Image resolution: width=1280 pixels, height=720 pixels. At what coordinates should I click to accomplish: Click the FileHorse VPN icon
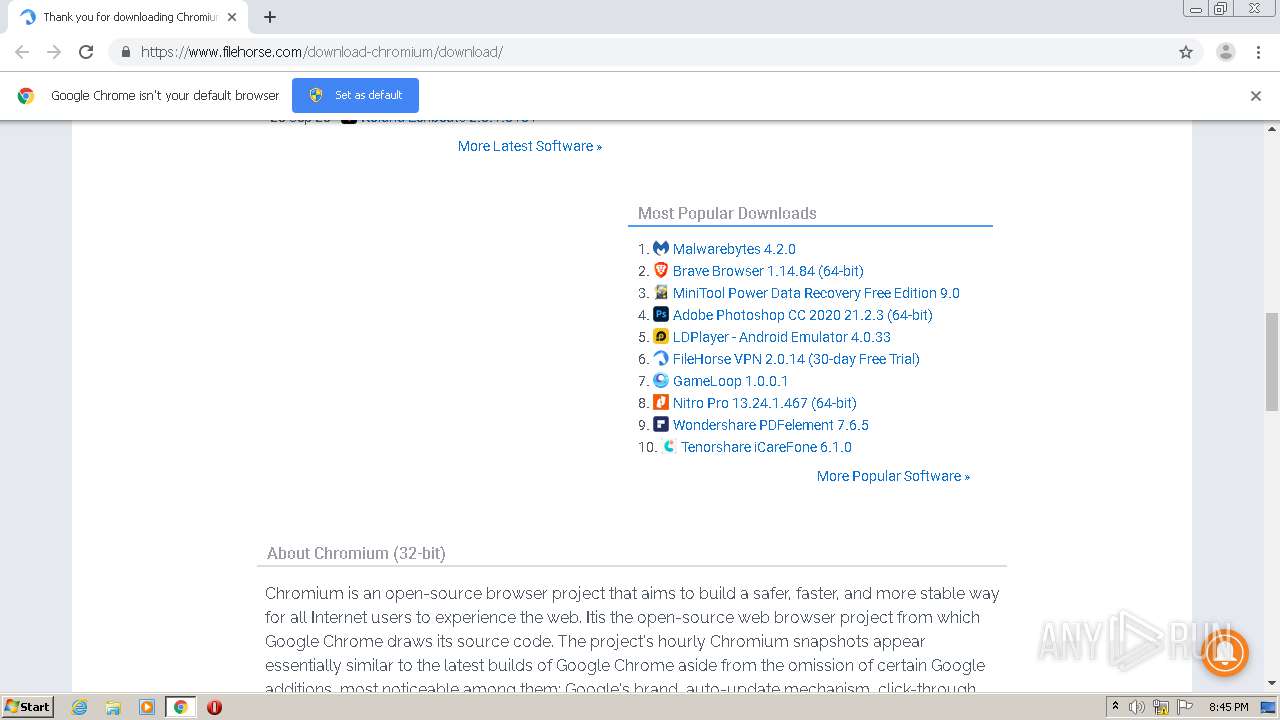click(660, 358)
